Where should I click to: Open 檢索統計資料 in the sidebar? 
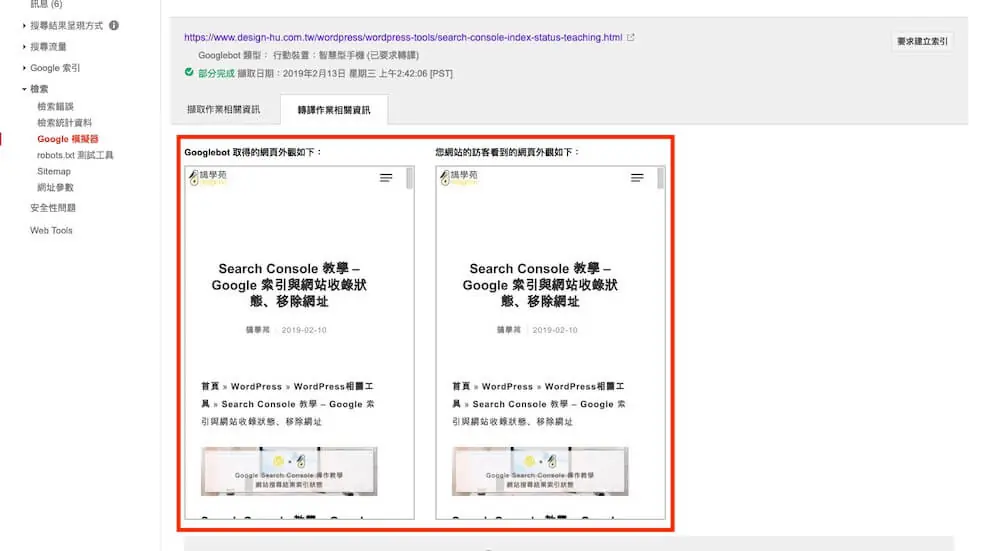[x=64, y=122]
